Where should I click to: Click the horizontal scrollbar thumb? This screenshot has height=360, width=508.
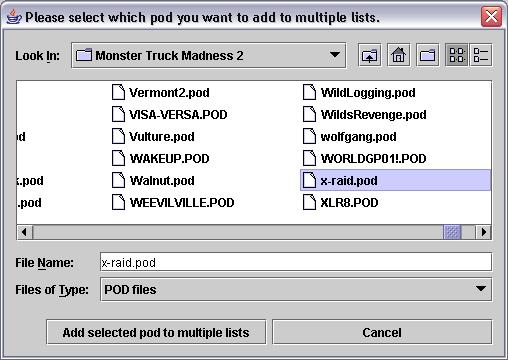(452, 232)
